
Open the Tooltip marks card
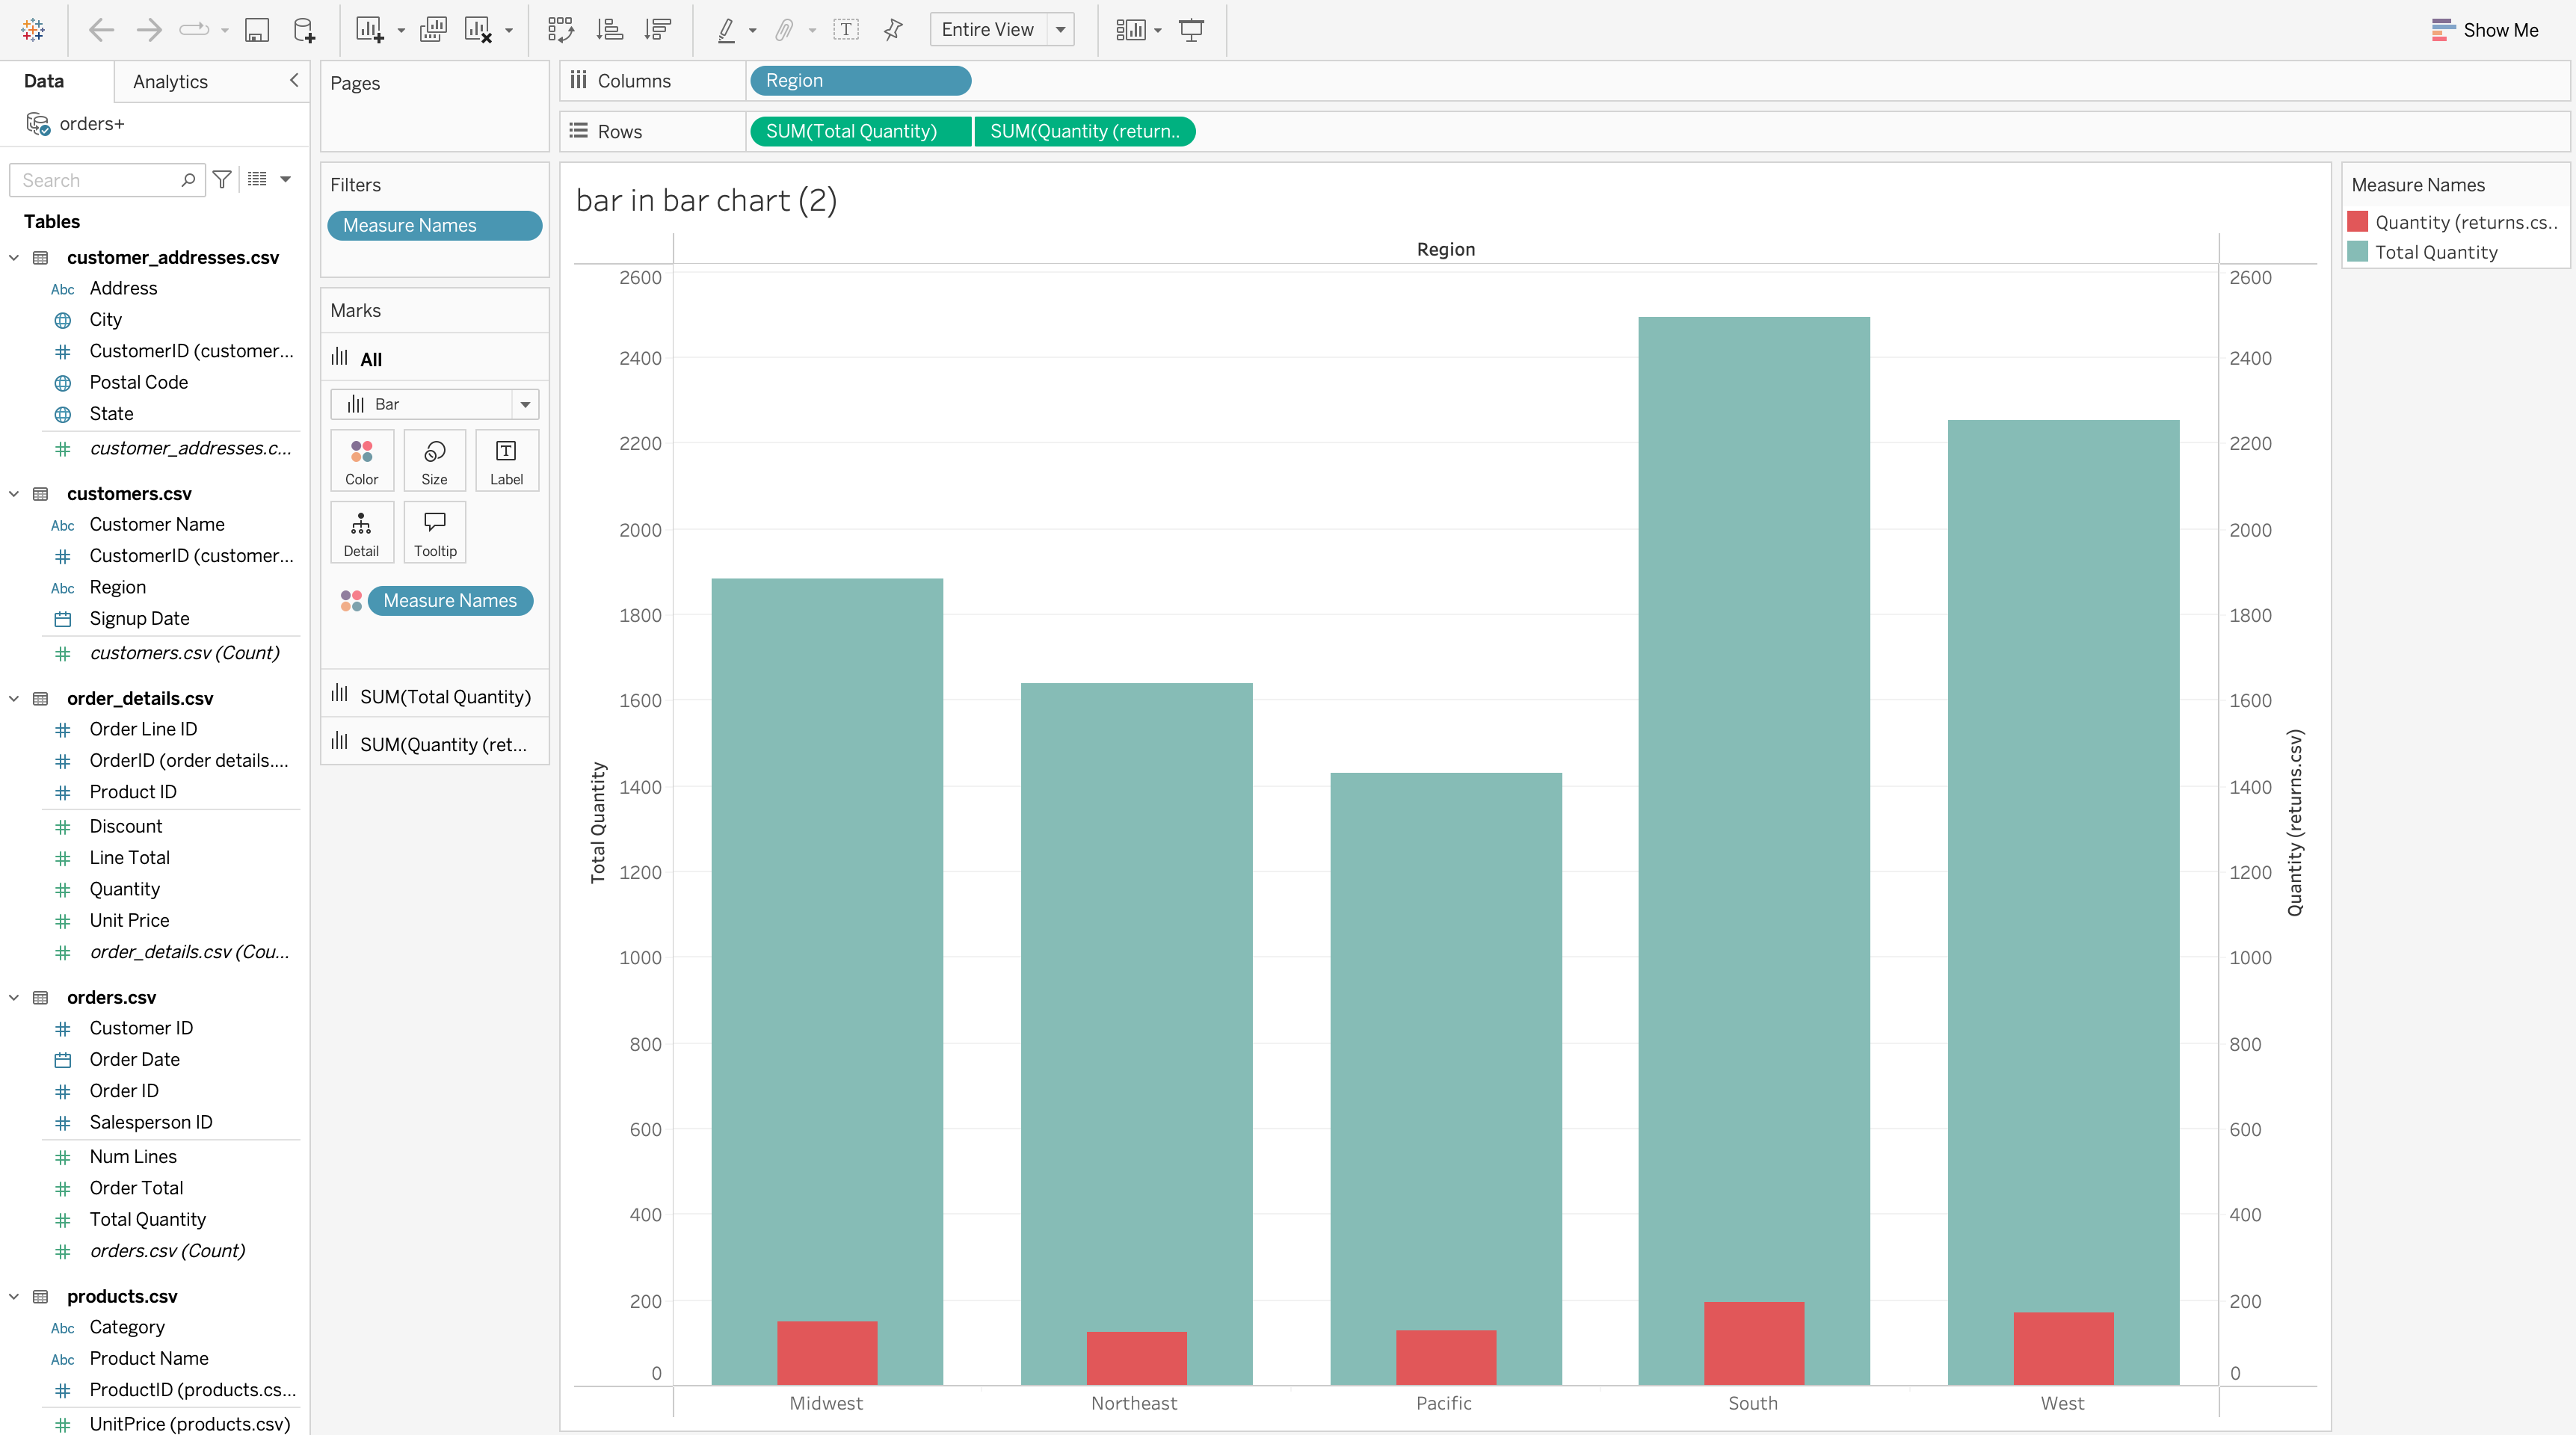(x=435, y=532)
